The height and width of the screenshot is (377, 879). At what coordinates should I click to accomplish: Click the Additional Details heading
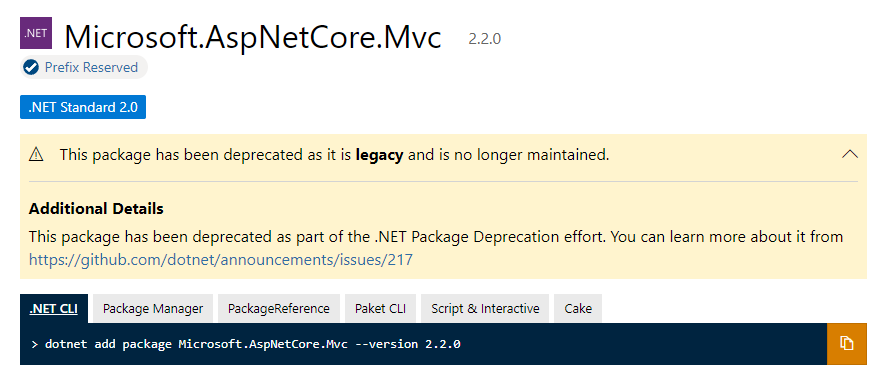[x=96, y=209]
